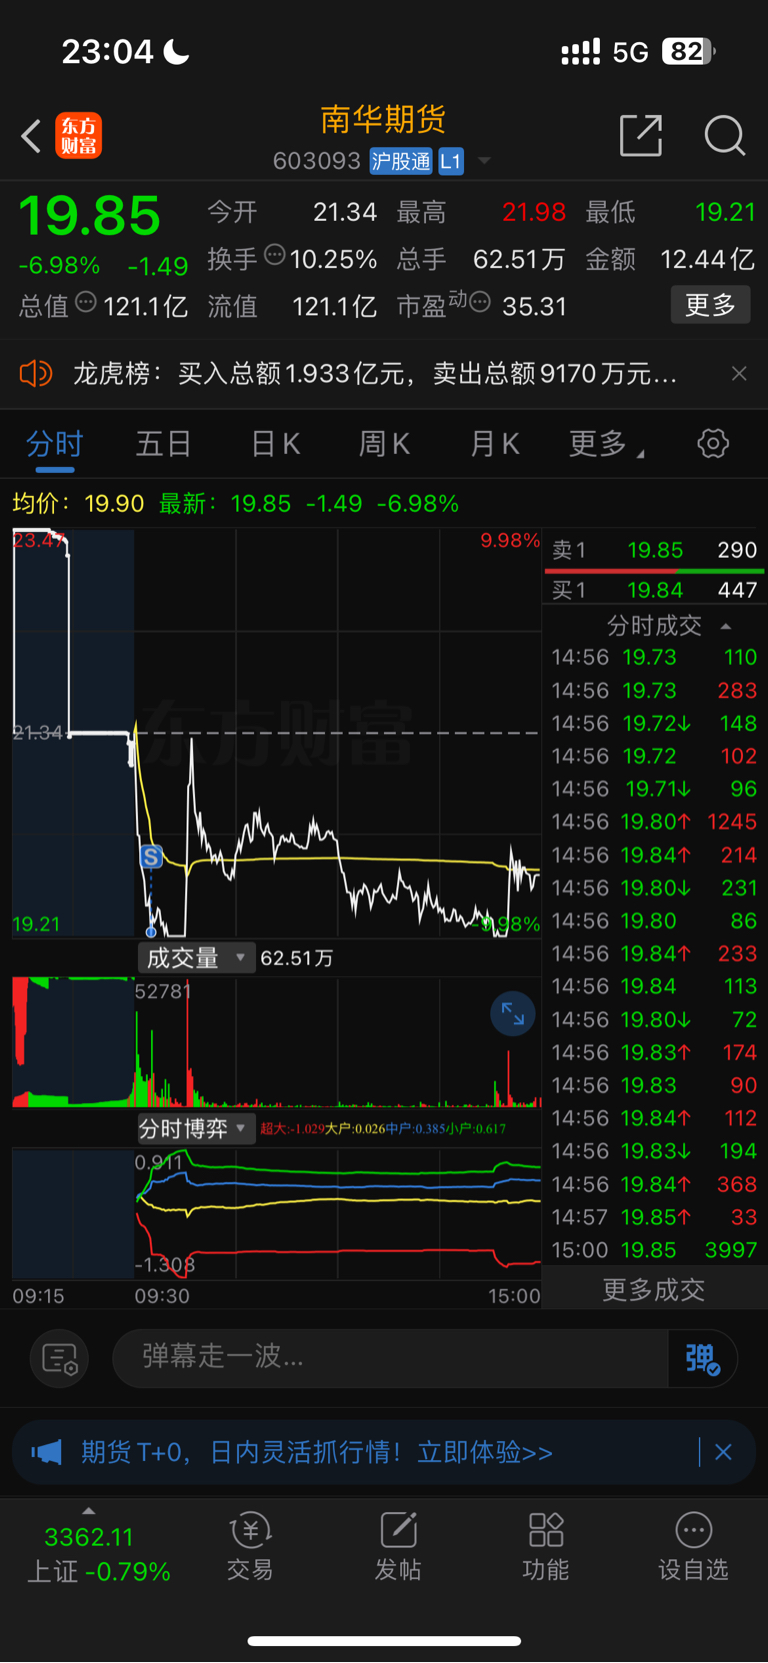
Task: Tap the info icon beside 市盈
Action: click(x=480, y=302)
